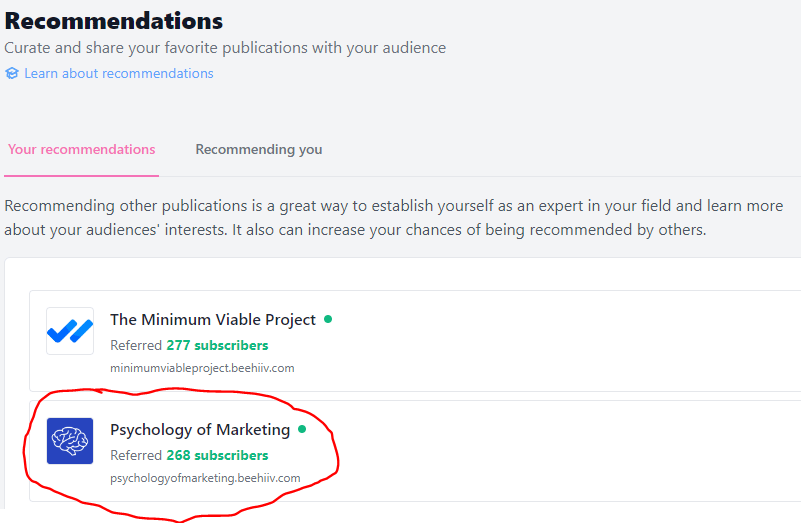Click "Referred" label in Psychology of Marketing card
801x523 pixels.
[x=136, y=455]
